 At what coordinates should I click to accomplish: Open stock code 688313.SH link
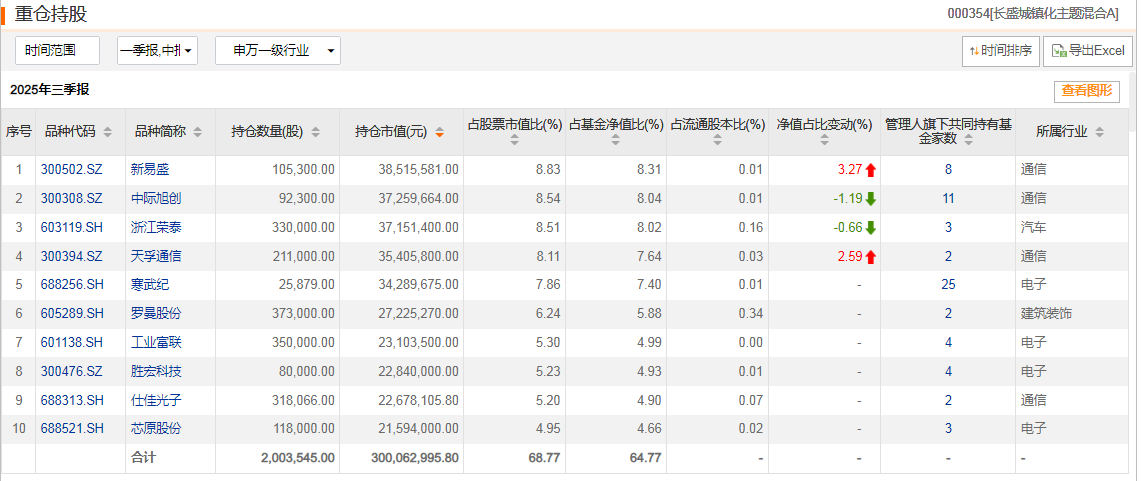pos(71,400)
